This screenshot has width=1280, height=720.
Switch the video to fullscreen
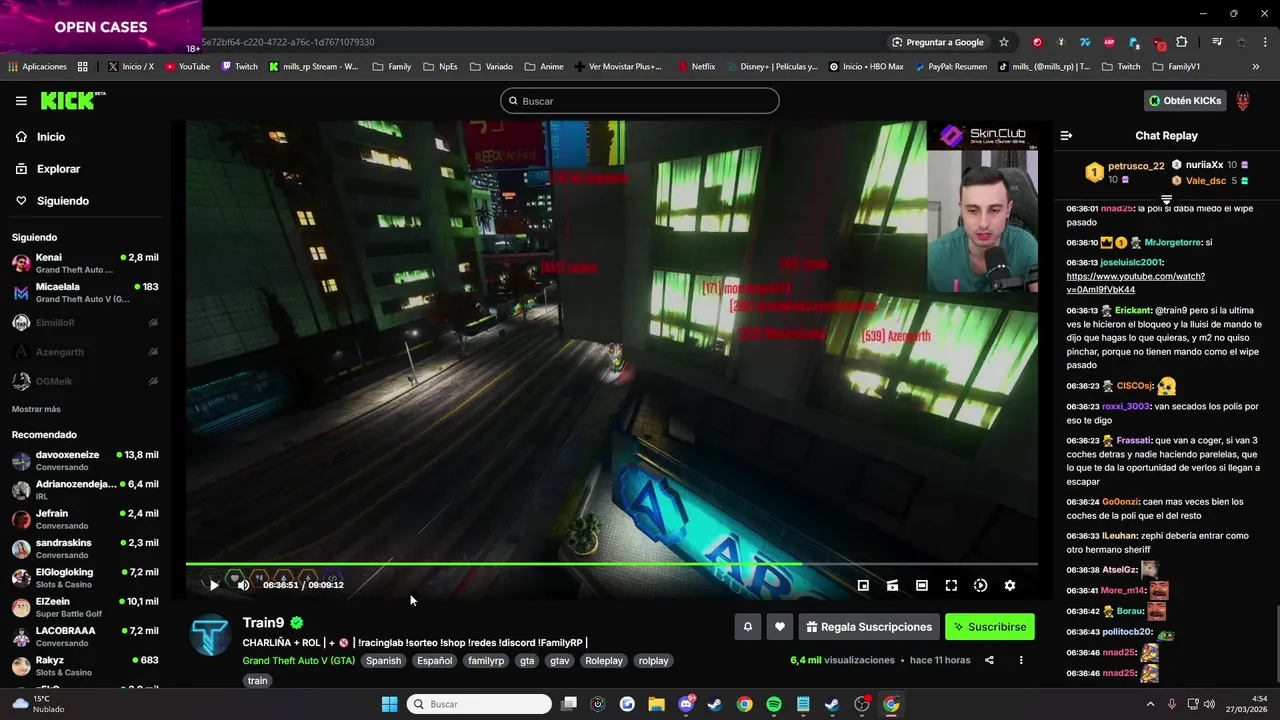951,585
